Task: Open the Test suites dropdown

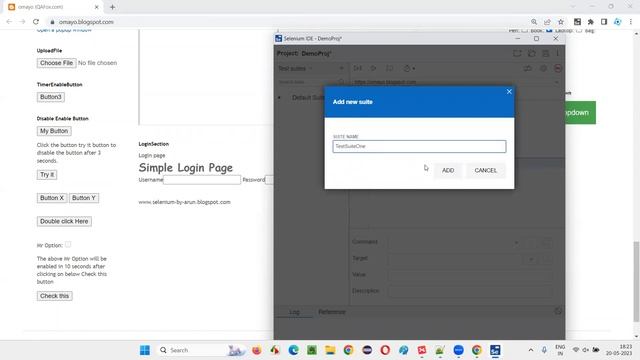Action: pos(295,68)
